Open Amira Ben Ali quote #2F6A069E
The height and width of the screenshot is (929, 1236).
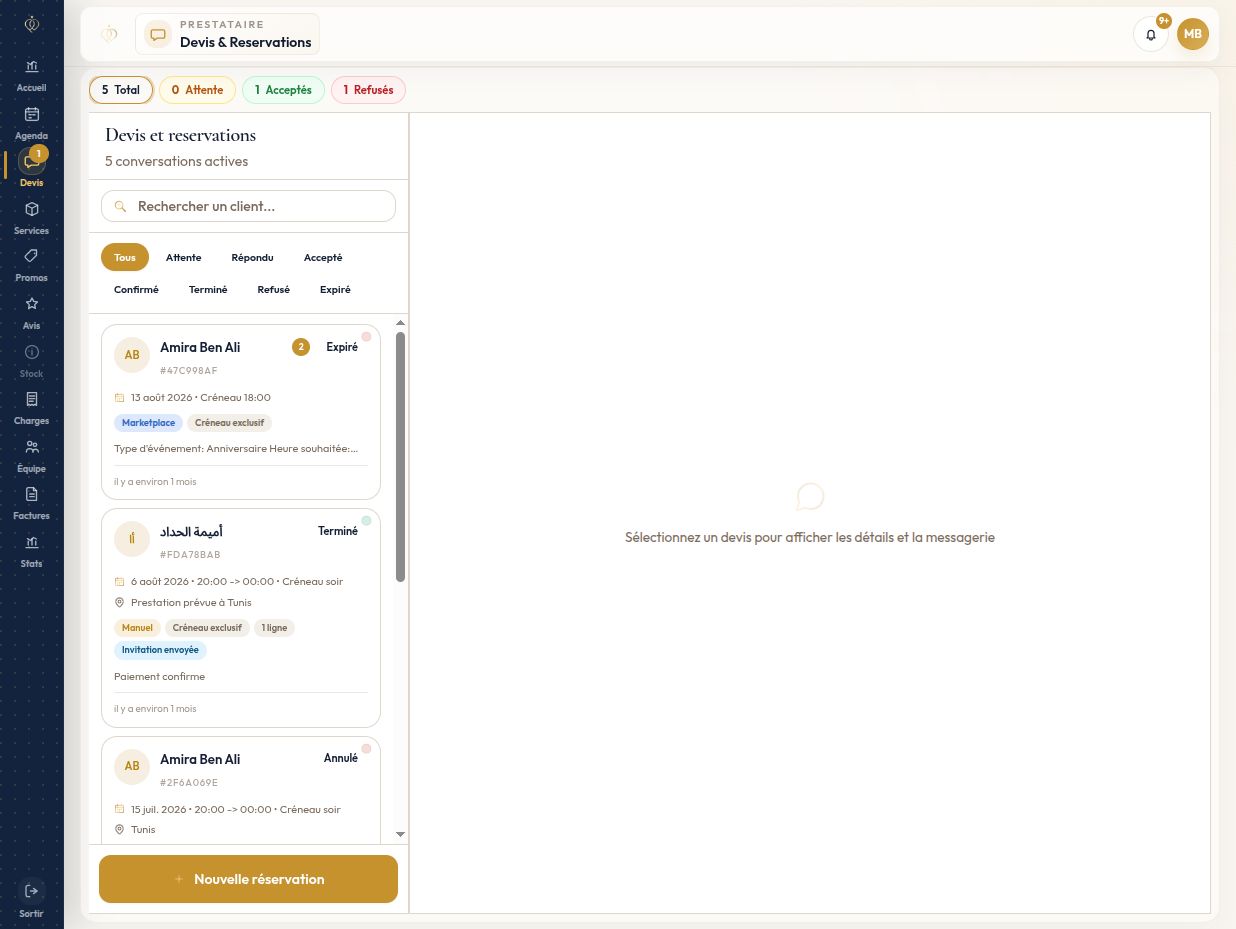pos(241,791)
